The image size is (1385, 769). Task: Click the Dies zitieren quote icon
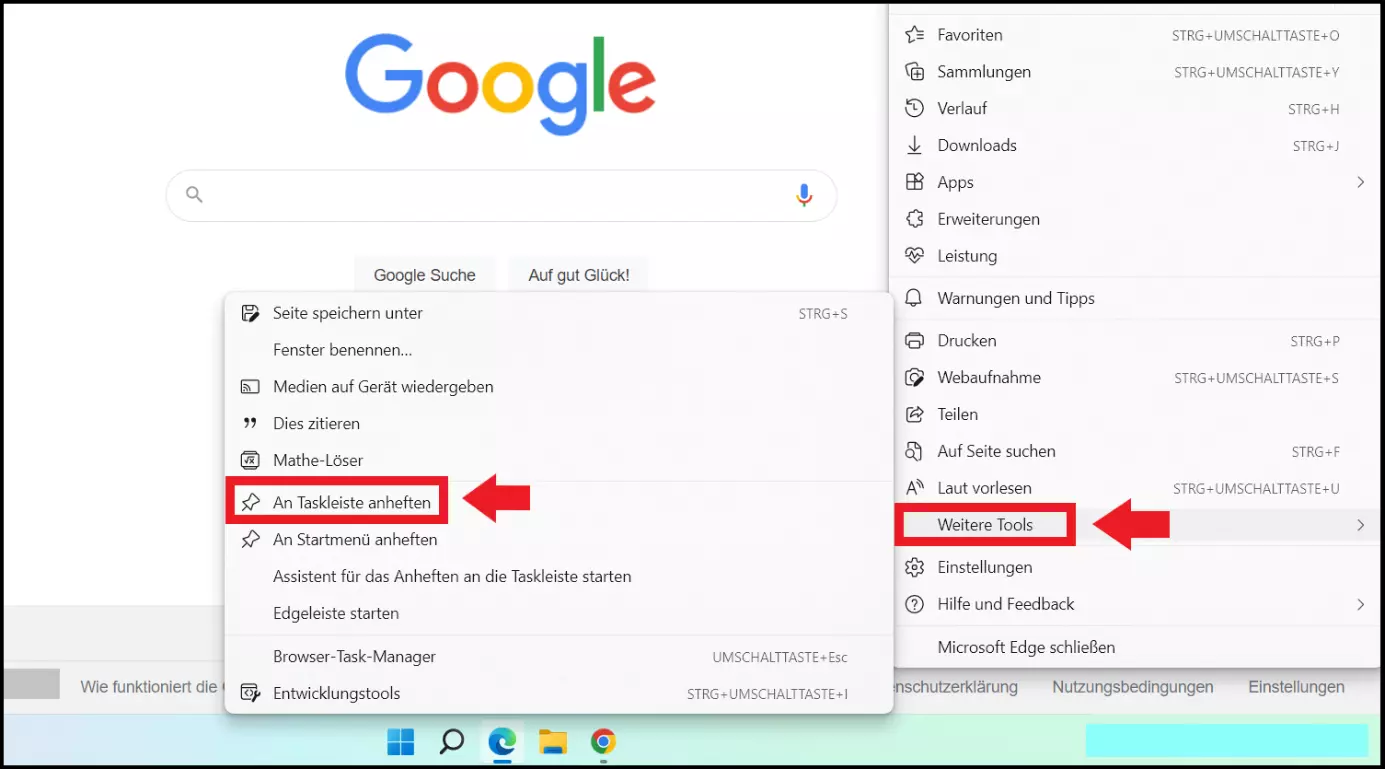250,424
